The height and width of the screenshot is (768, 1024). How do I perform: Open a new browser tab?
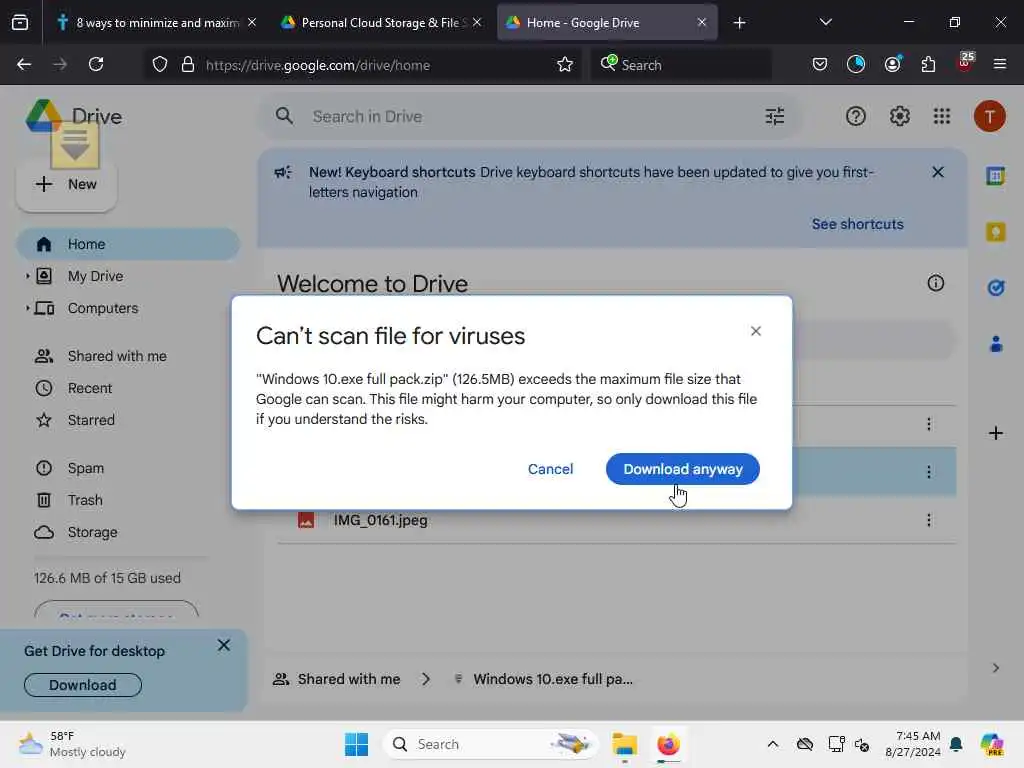[739, 23]
